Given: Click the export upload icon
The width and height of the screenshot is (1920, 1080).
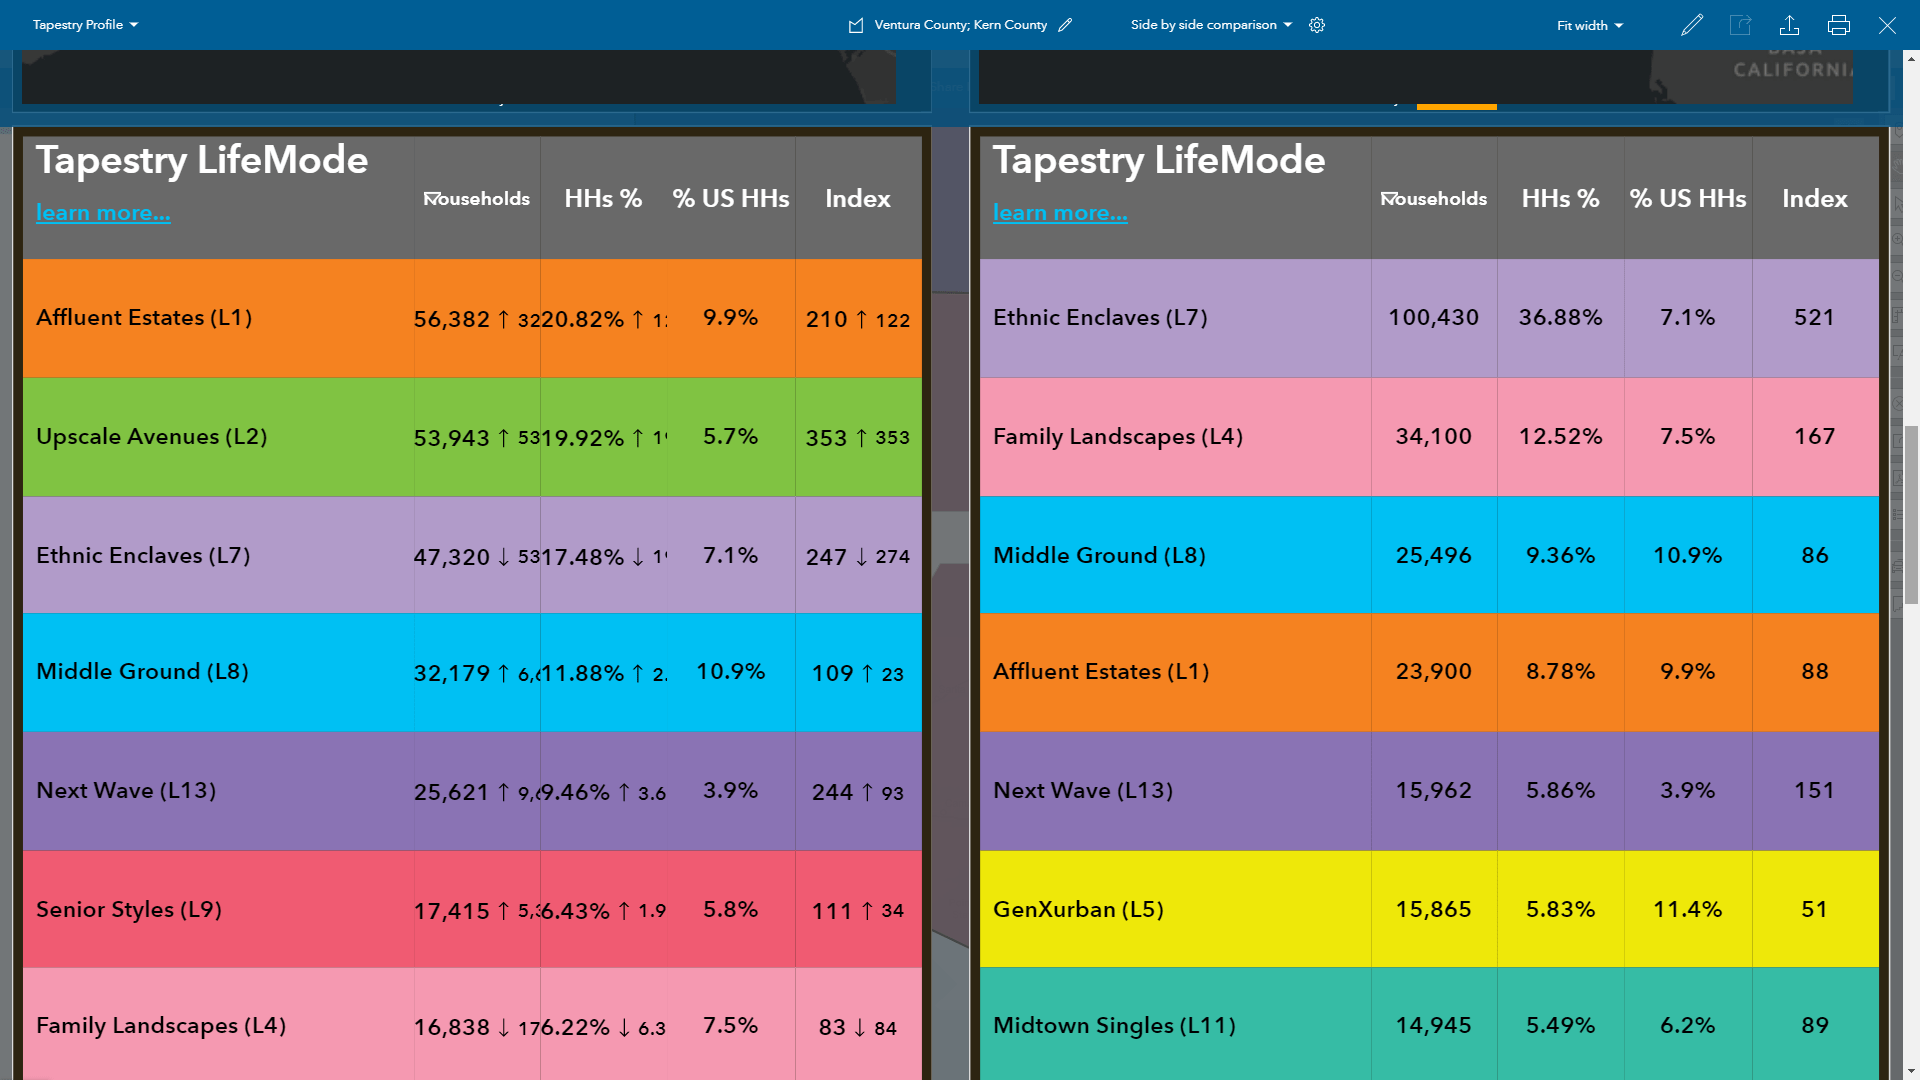Looking at the screenshot, I should [1789, 25].
